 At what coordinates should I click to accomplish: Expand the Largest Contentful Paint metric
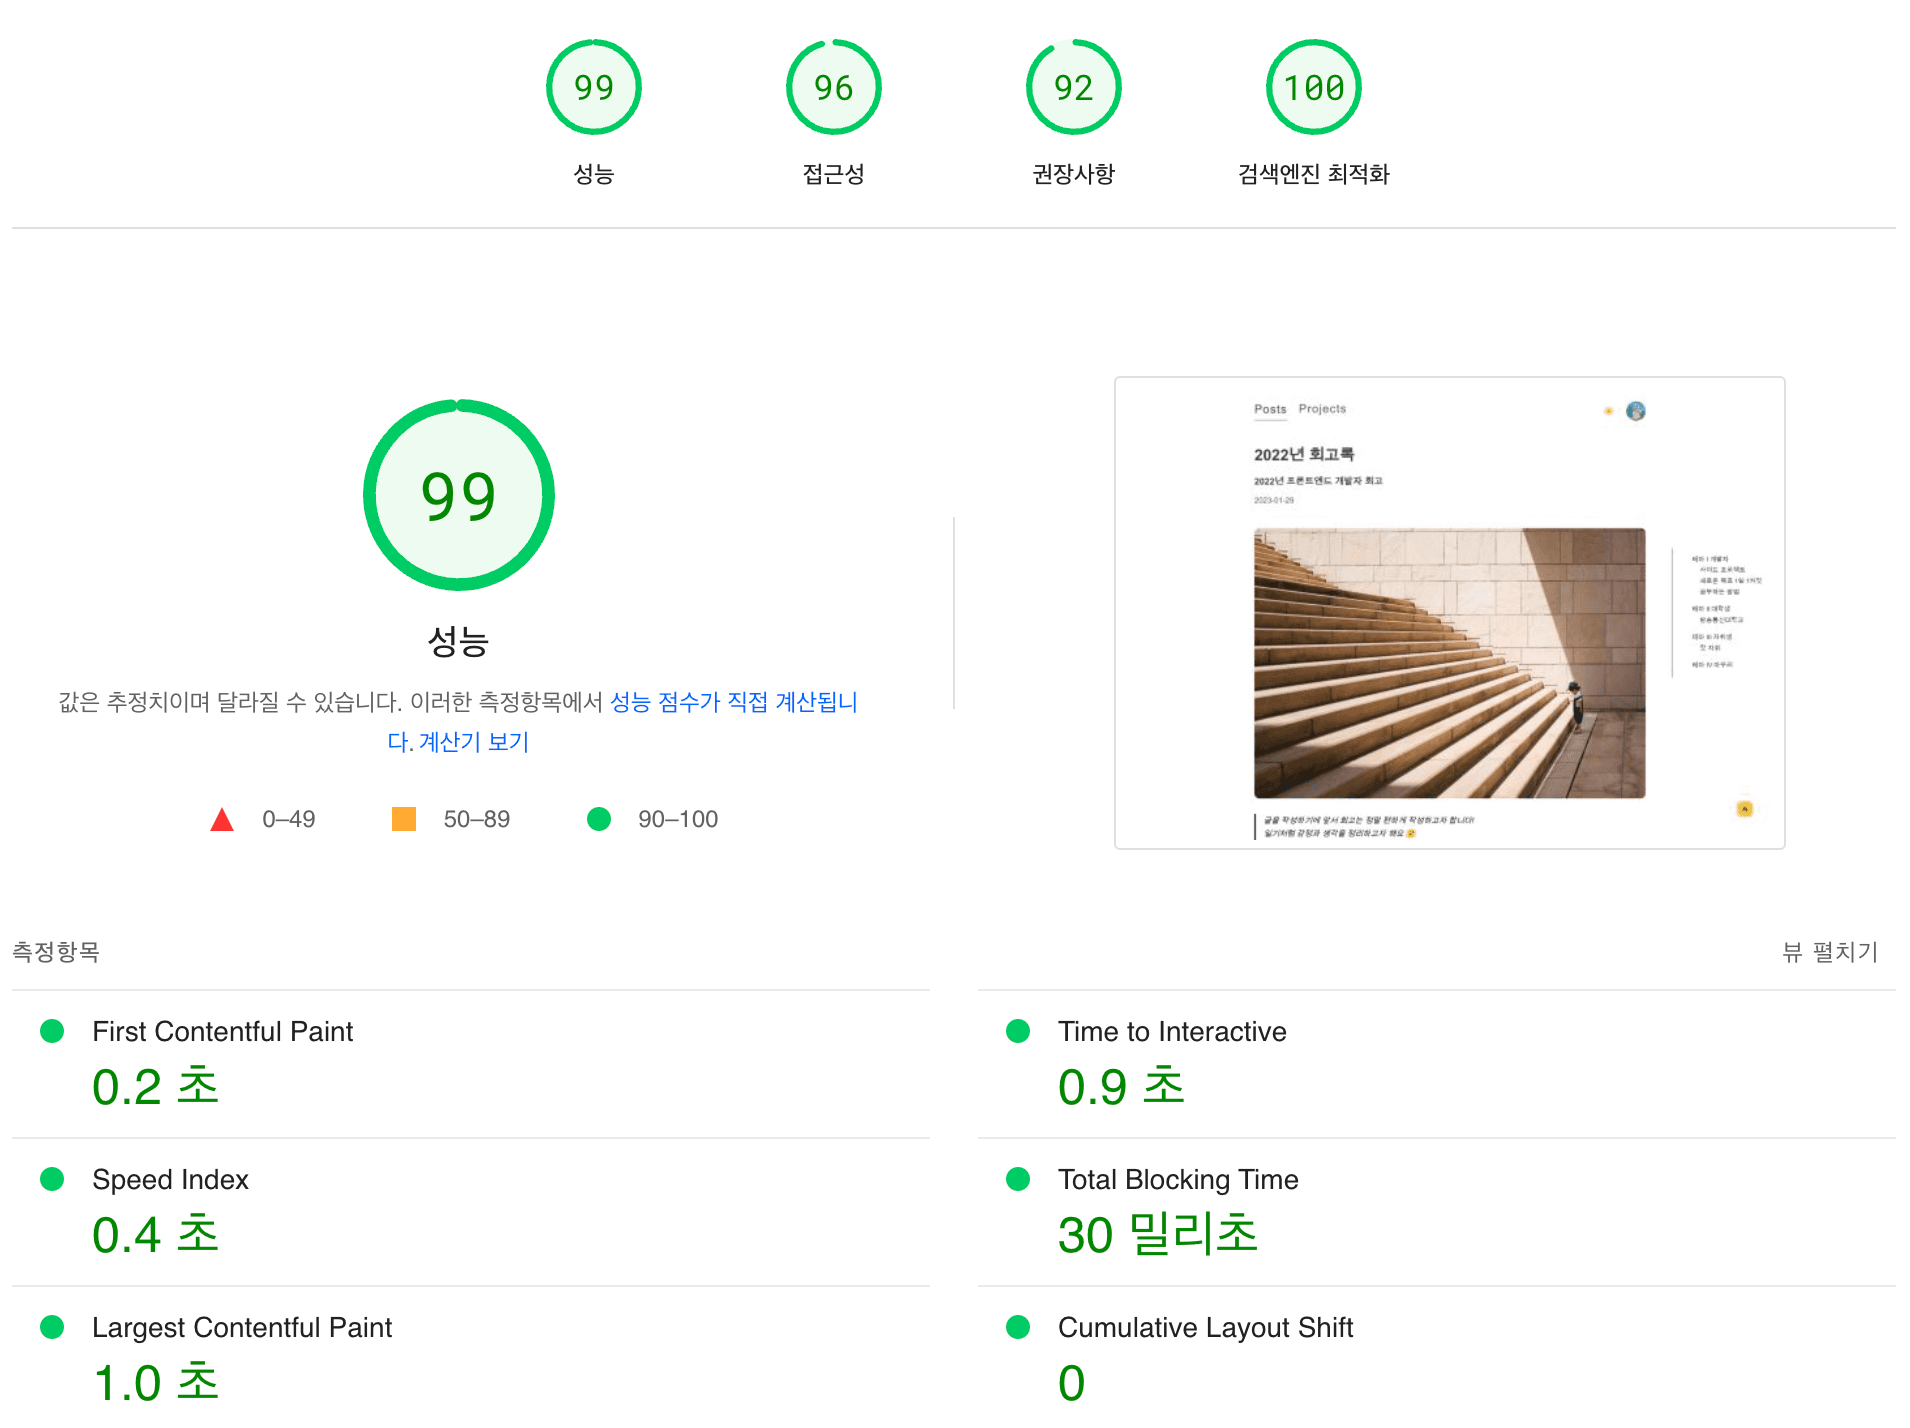(x=471, y=1357)
